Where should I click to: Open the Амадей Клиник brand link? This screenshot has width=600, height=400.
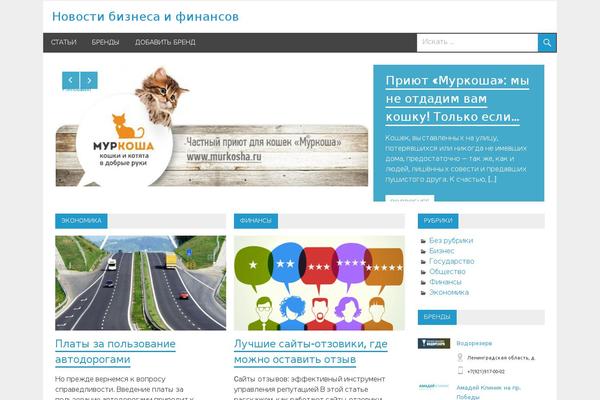click(x=489, y=392)
